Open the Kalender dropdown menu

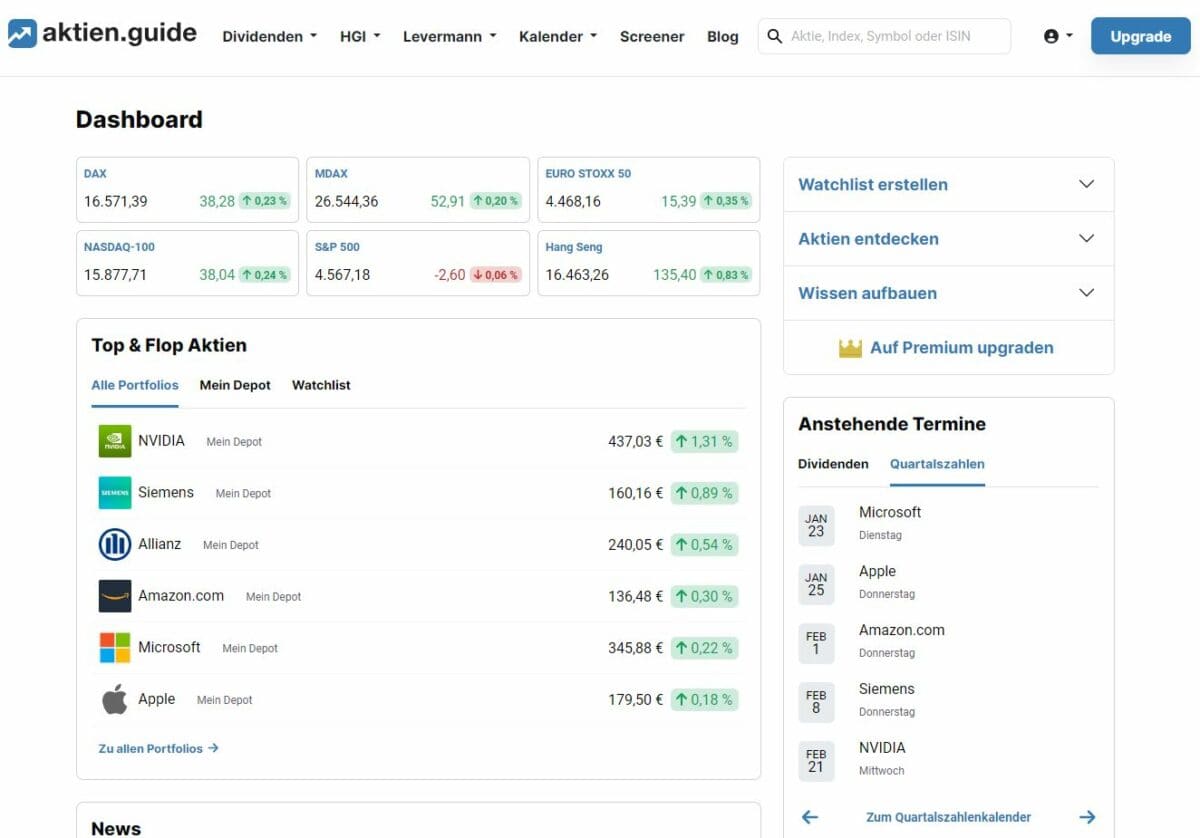click(x=556, y=36)
